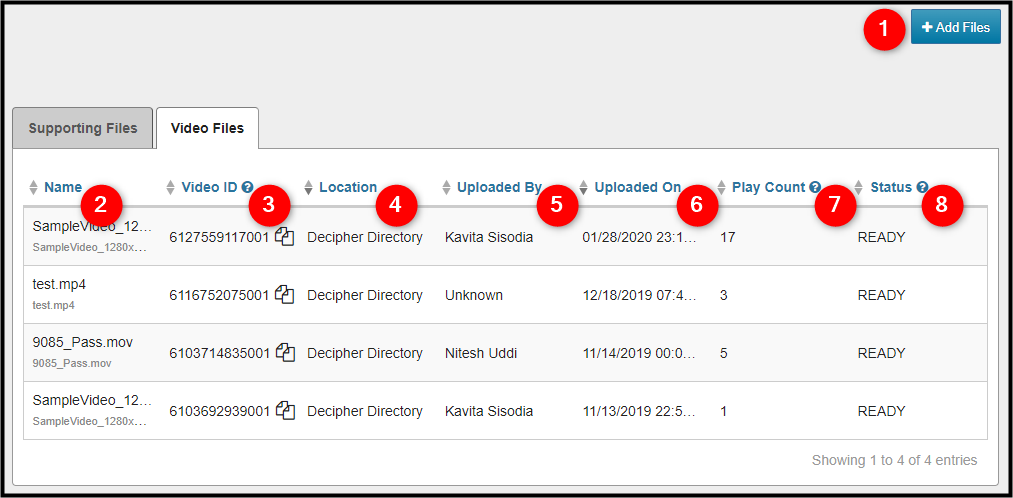Click the sort arrows beside the Uploaded On column
The image size is (1013, 498).
click(584, 187)
